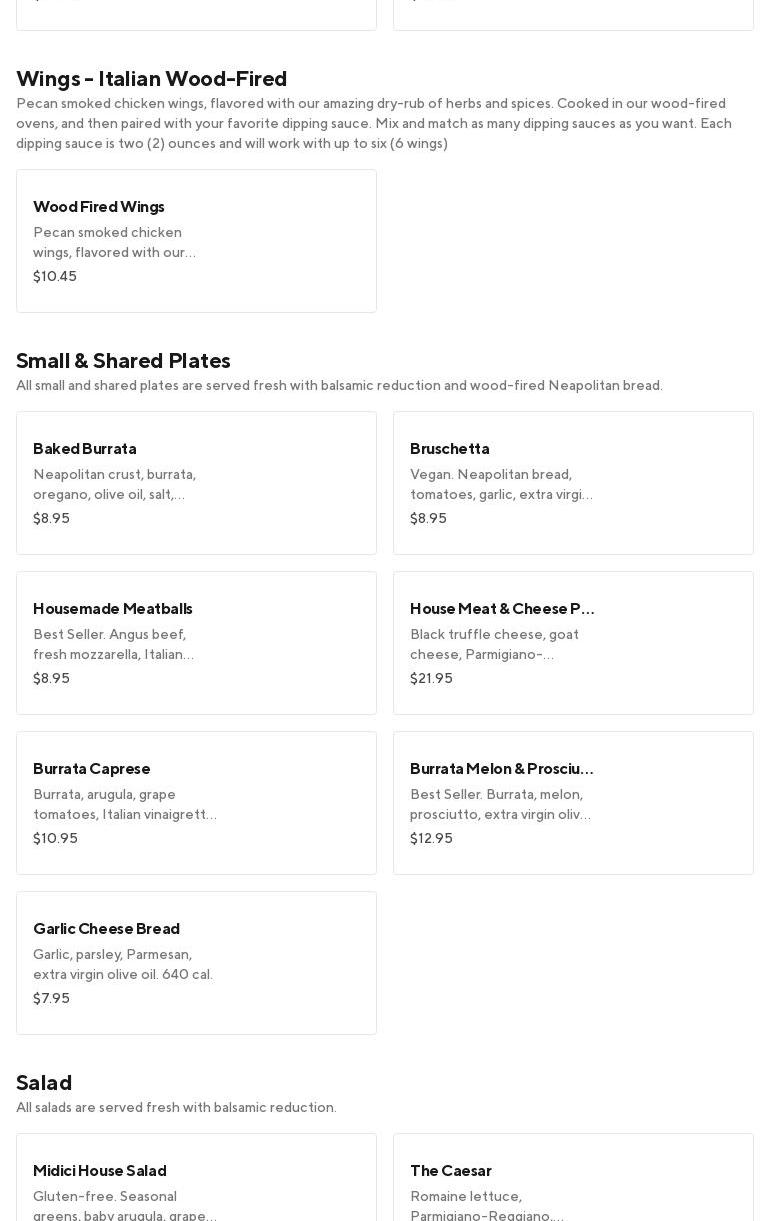Open the Burrata Caprese item

tap(196, 802)
